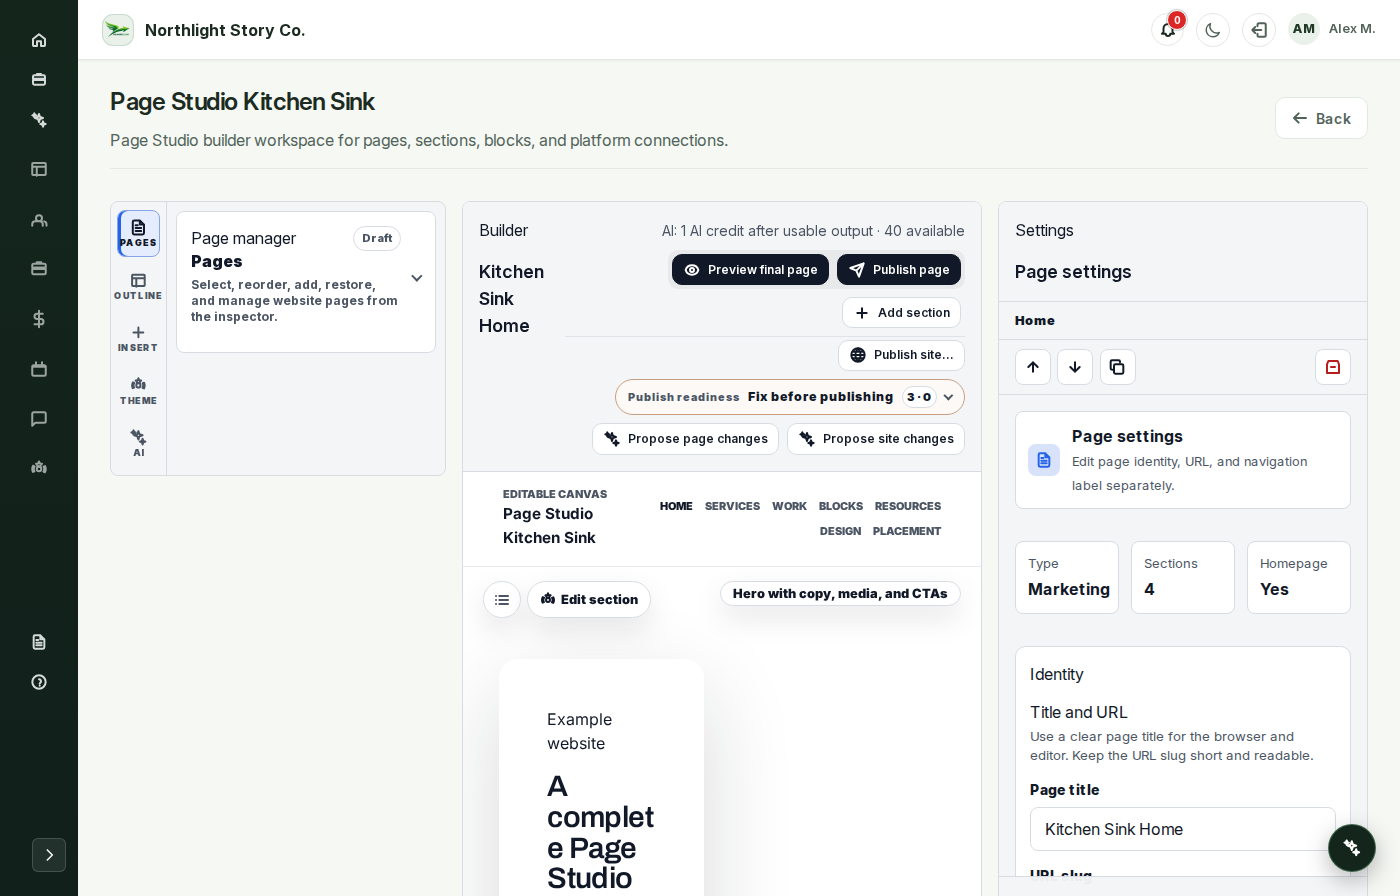Click the Page title input field

(1183, 829)
